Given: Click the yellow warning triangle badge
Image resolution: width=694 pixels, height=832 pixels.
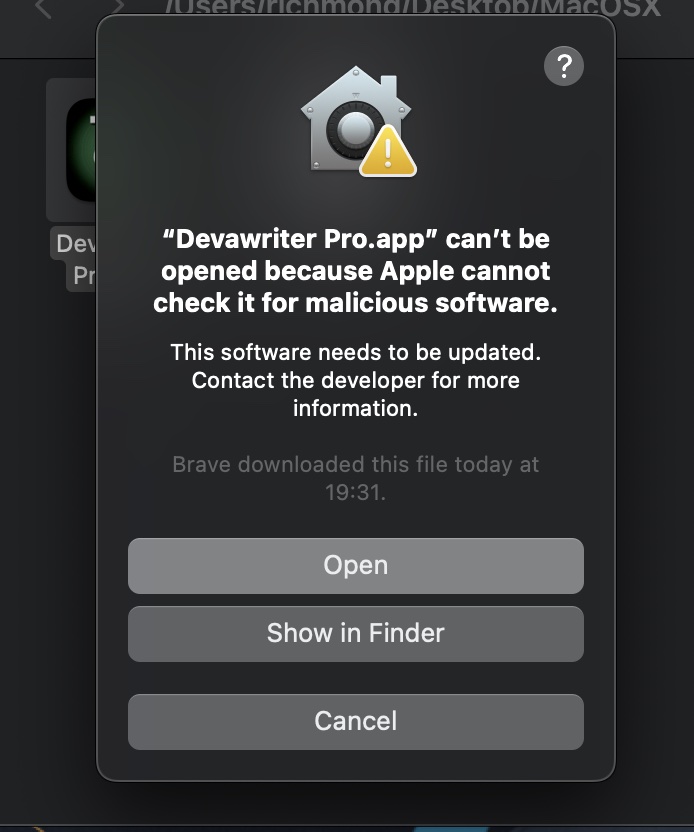Looking at the screenshot, I should click(x=388, y=152).
